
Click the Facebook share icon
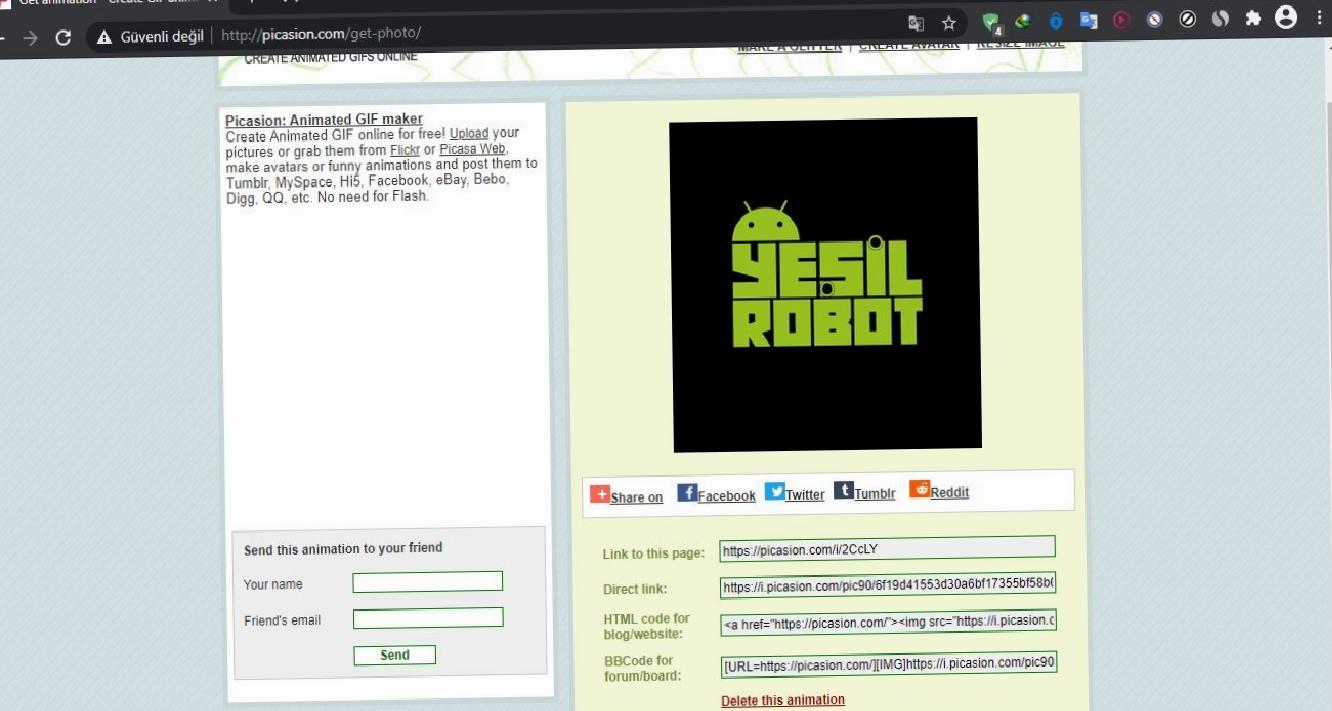686,492
